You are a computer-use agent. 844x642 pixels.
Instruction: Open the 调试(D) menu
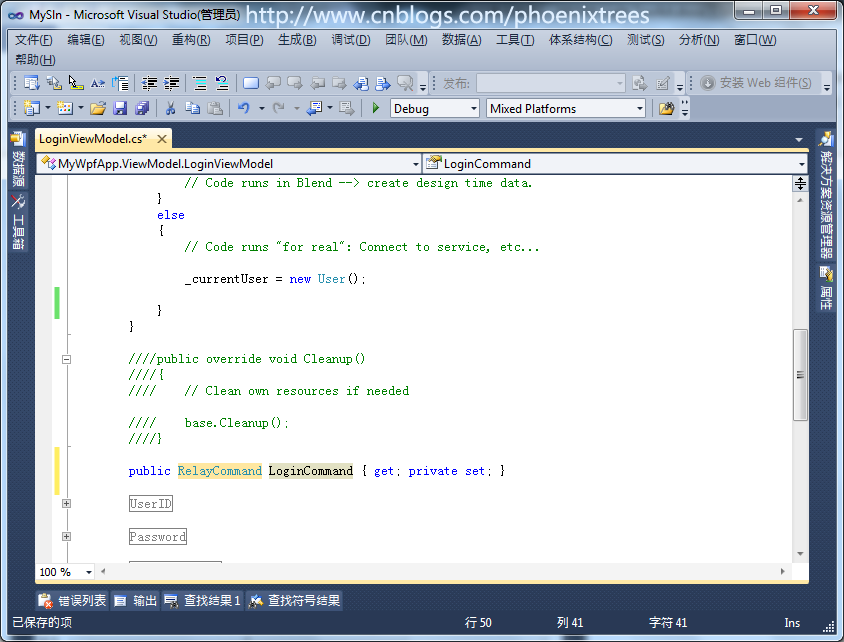point(350,40)
